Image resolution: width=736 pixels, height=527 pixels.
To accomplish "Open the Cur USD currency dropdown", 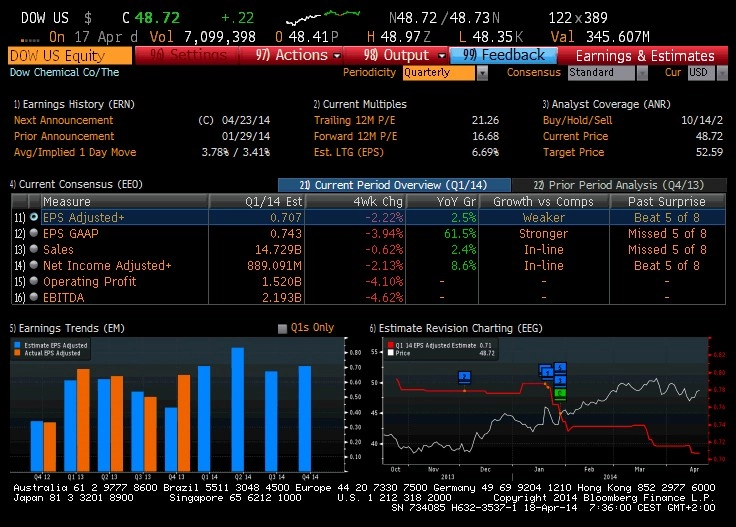I will point(708,73).
